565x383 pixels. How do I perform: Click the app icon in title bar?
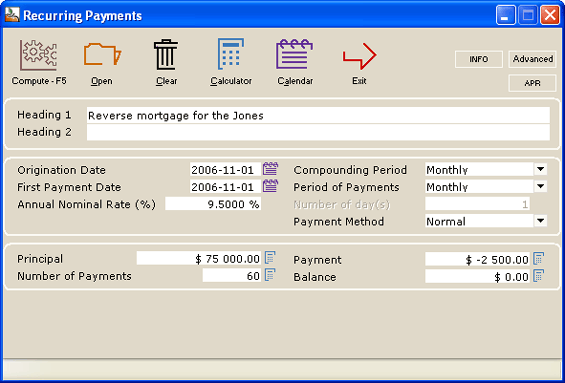(12, 15)
